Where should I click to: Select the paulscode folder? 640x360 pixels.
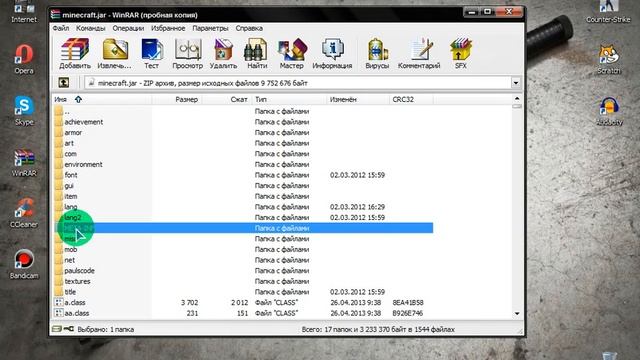click(x=79, y=271)
